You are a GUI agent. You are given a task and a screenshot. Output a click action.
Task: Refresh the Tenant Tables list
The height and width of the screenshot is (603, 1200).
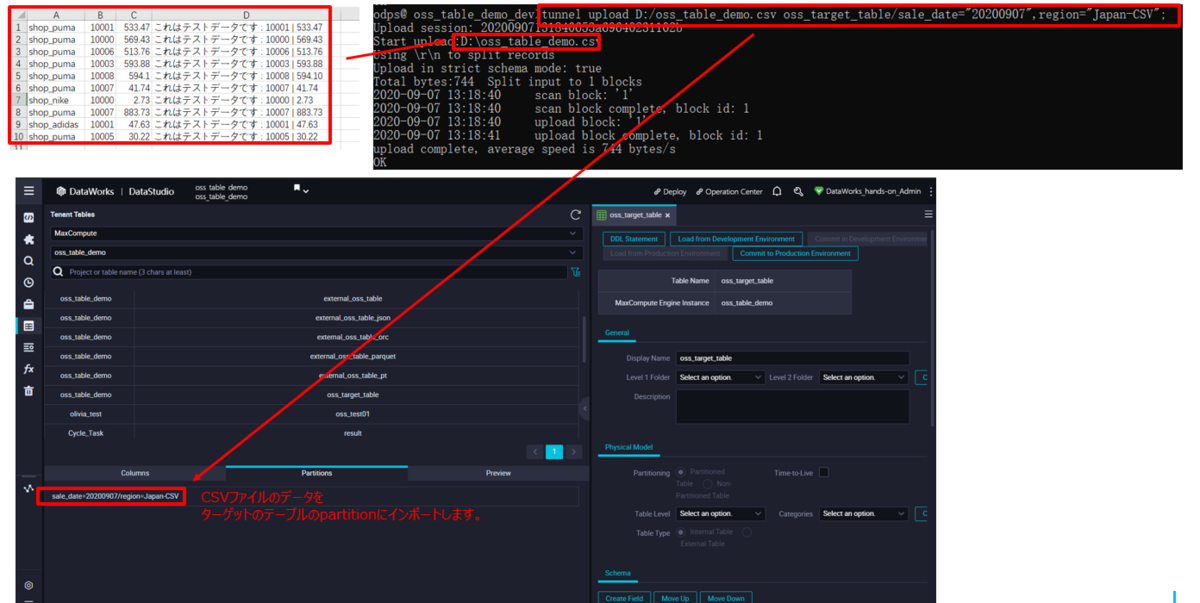point(575,214)
